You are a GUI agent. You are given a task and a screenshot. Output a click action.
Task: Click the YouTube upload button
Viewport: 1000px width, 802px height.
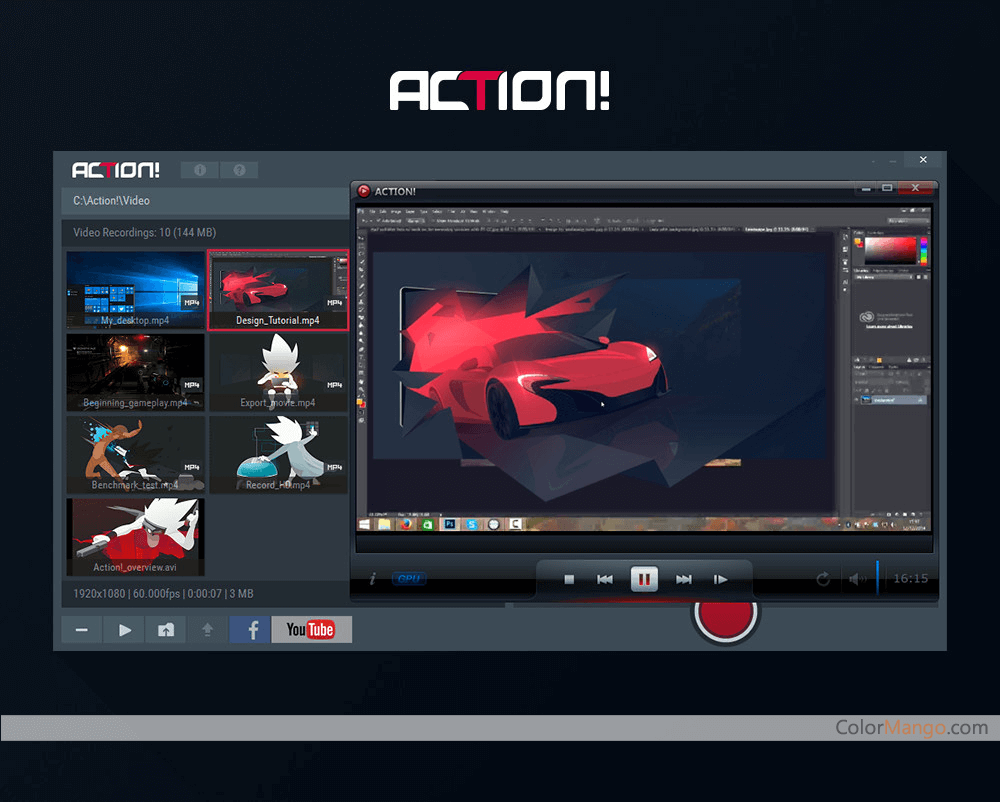tap(311, 629)
